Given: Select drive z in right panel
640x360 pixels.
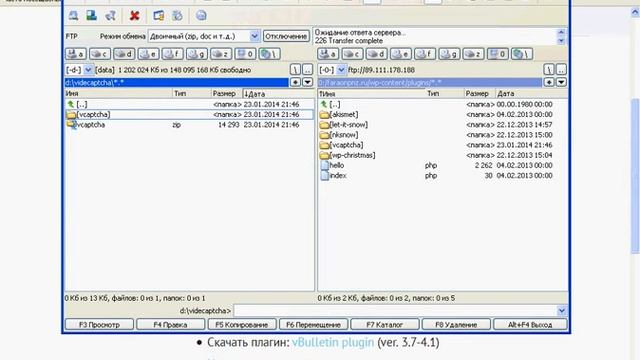Looking at the screenshot, I should click(473, 54).
